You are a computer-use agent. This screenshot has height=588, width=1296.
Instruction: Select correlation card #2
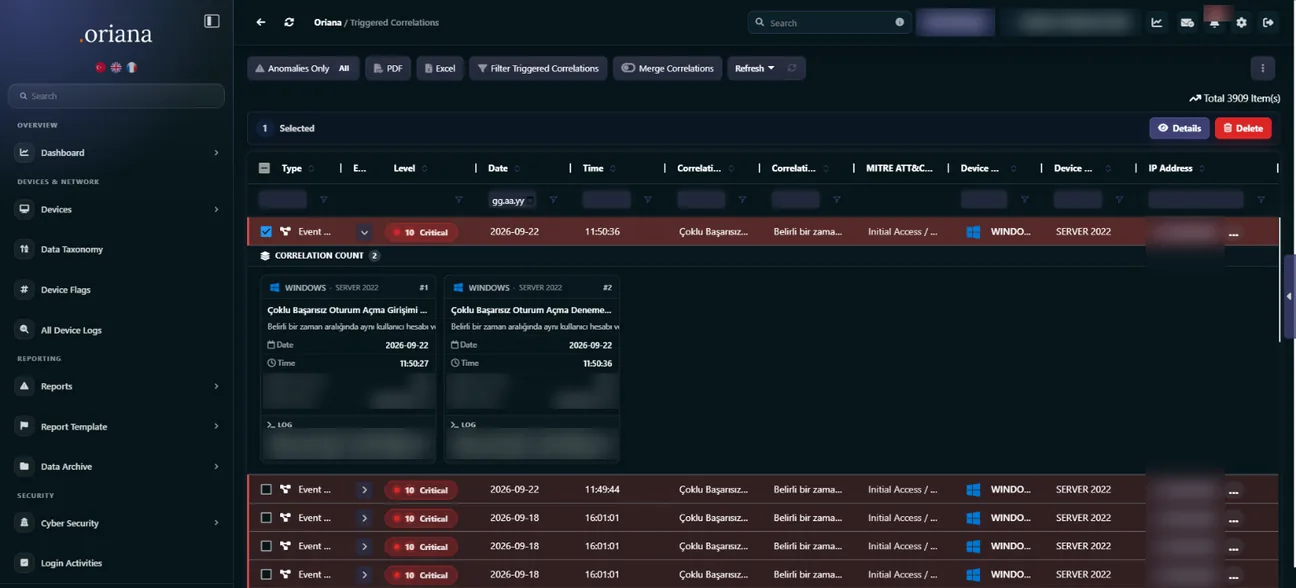pos(532,369)
